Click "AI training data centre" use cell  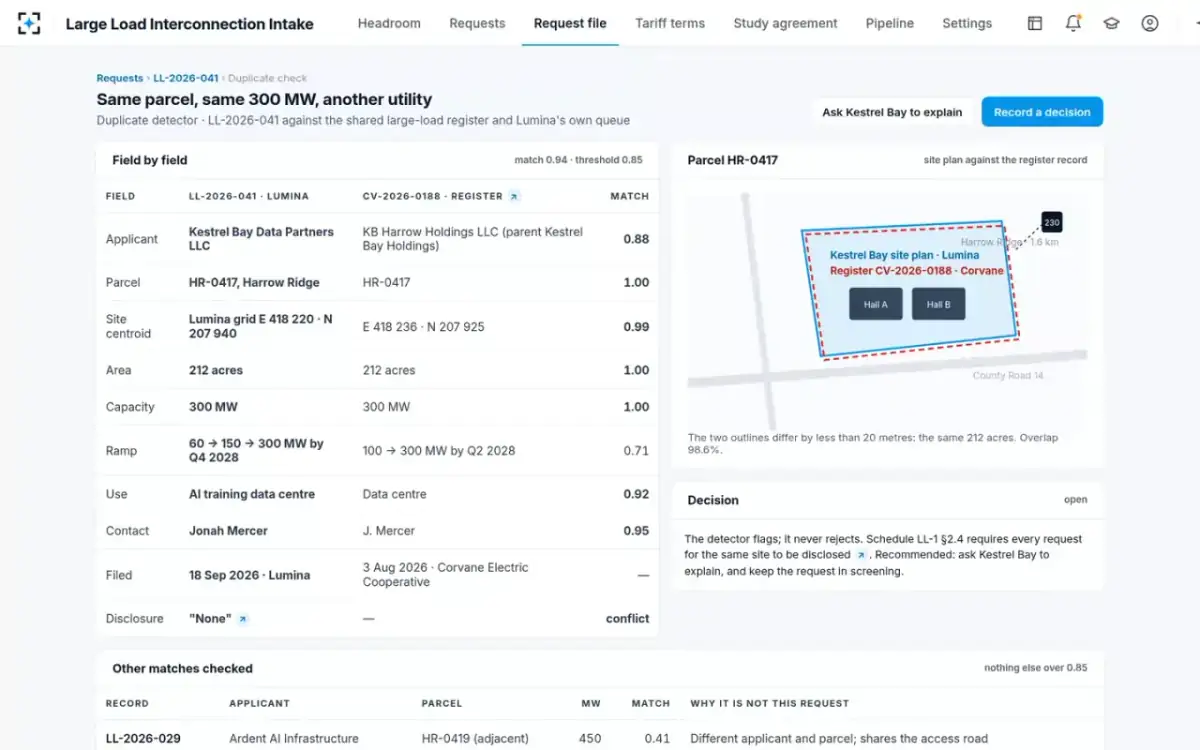click(x=252, y=494)
